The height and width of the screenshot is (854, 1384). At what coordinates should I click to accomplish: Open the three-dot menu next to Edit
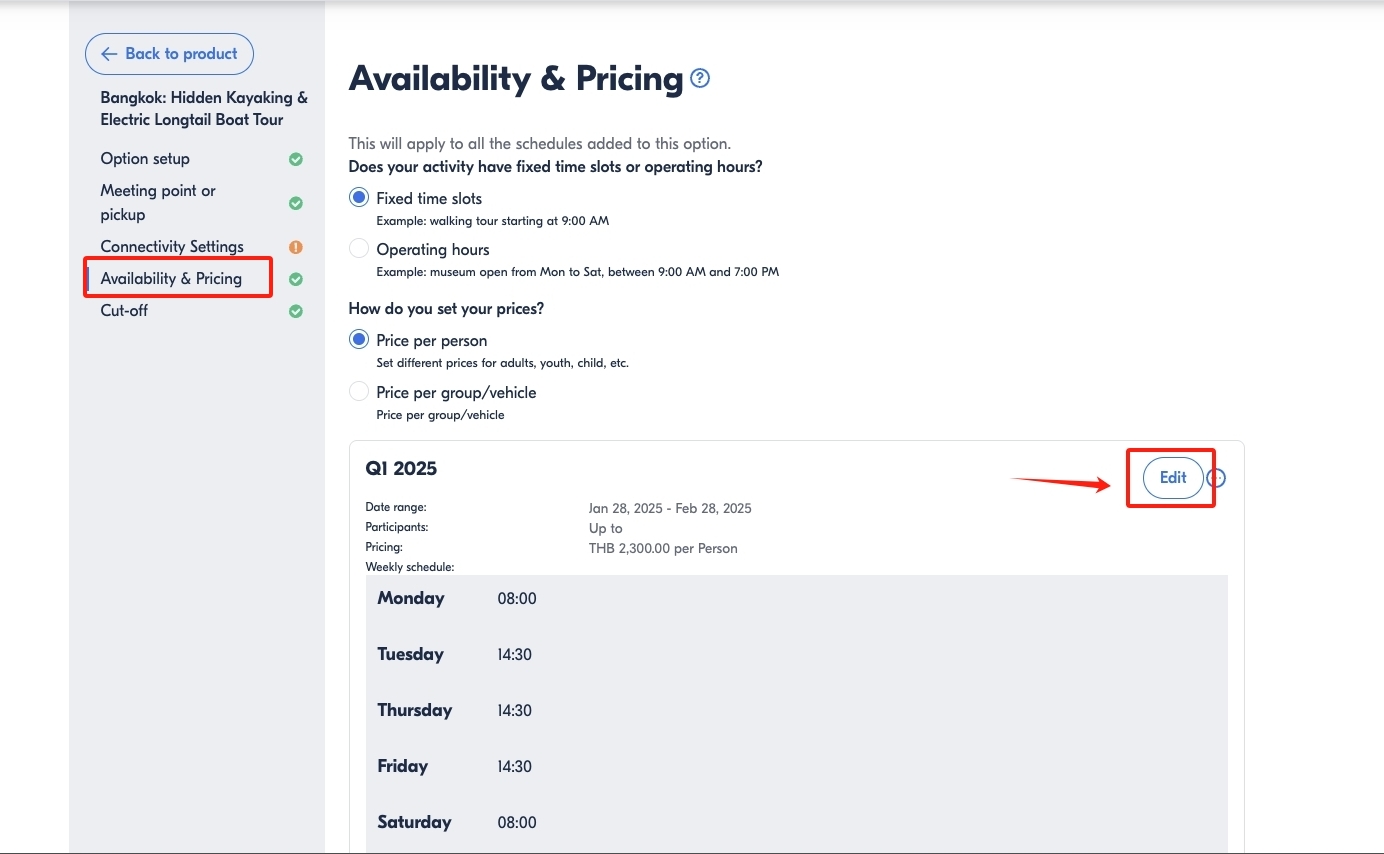1216,478
